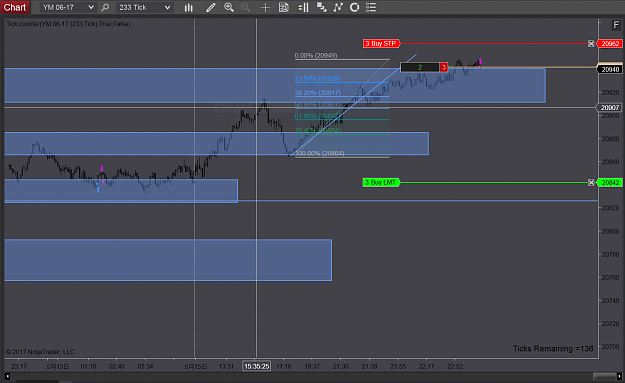The image size is (625, 383).
Task: Click the 20940 current price marker
Action: point(610,69)
